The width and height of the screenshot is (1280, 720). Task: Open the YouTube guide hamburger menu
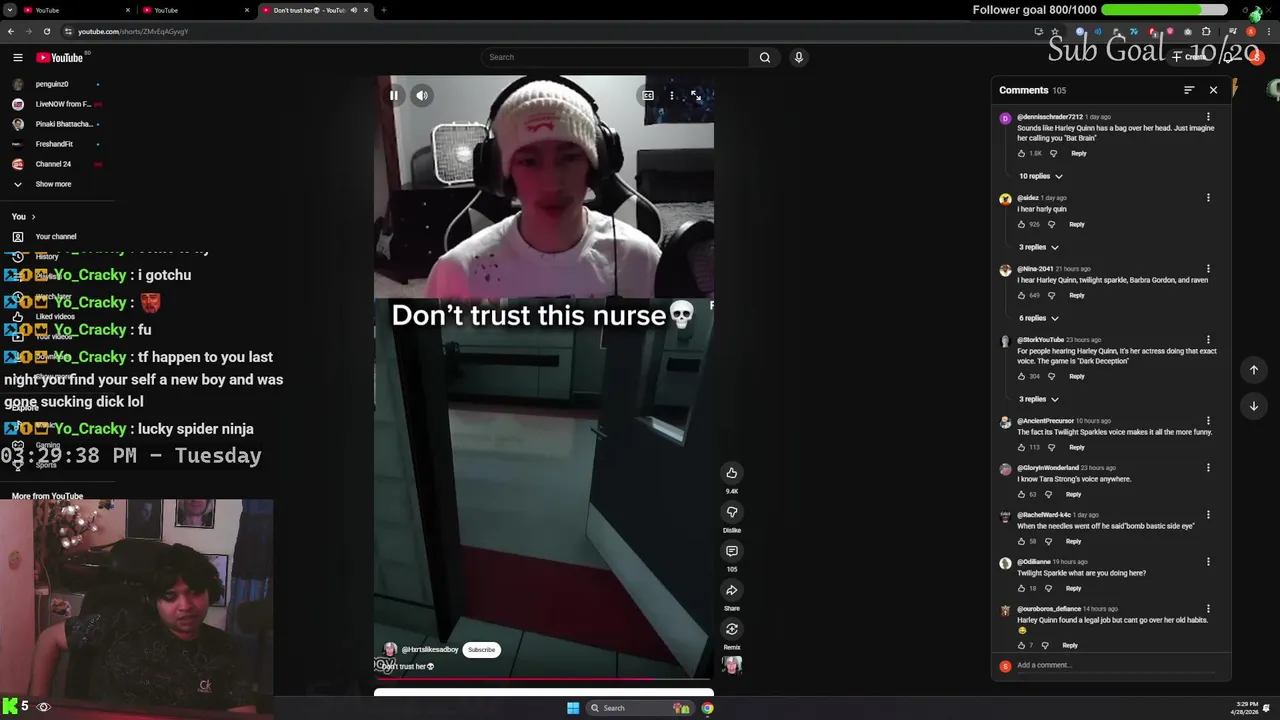pyautogui.click(x=17, y=57)
